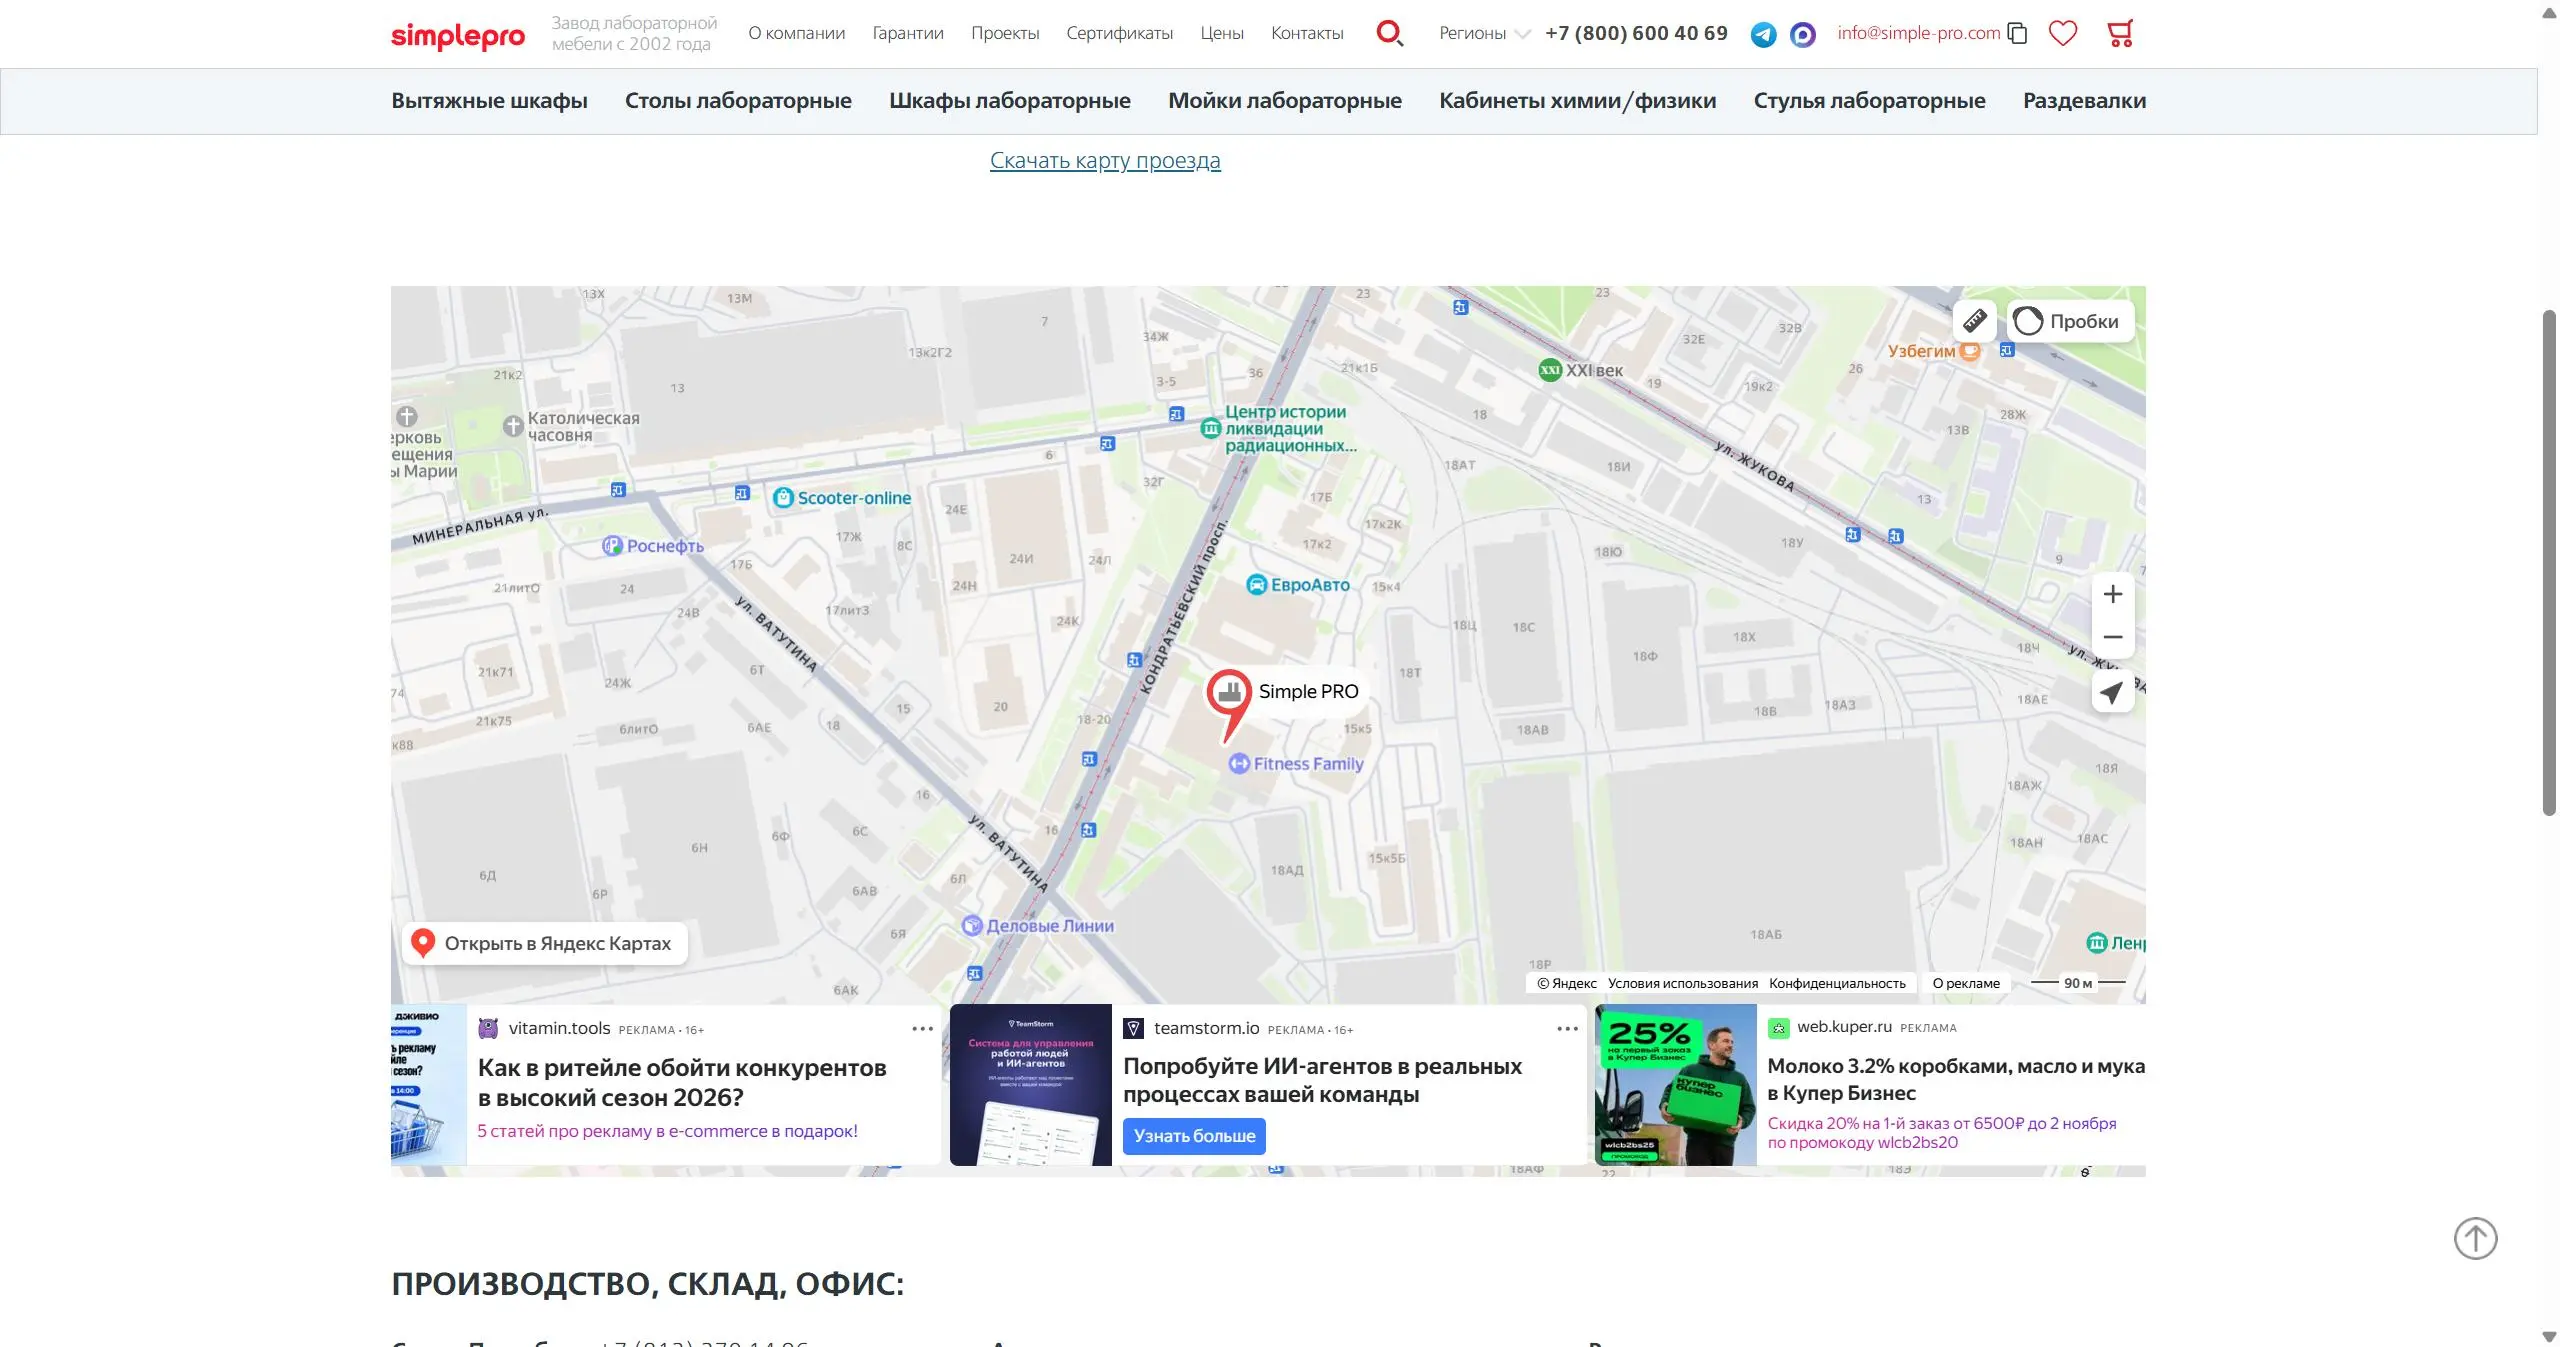Click the Католическая часовня map icon

pos(513,426)
